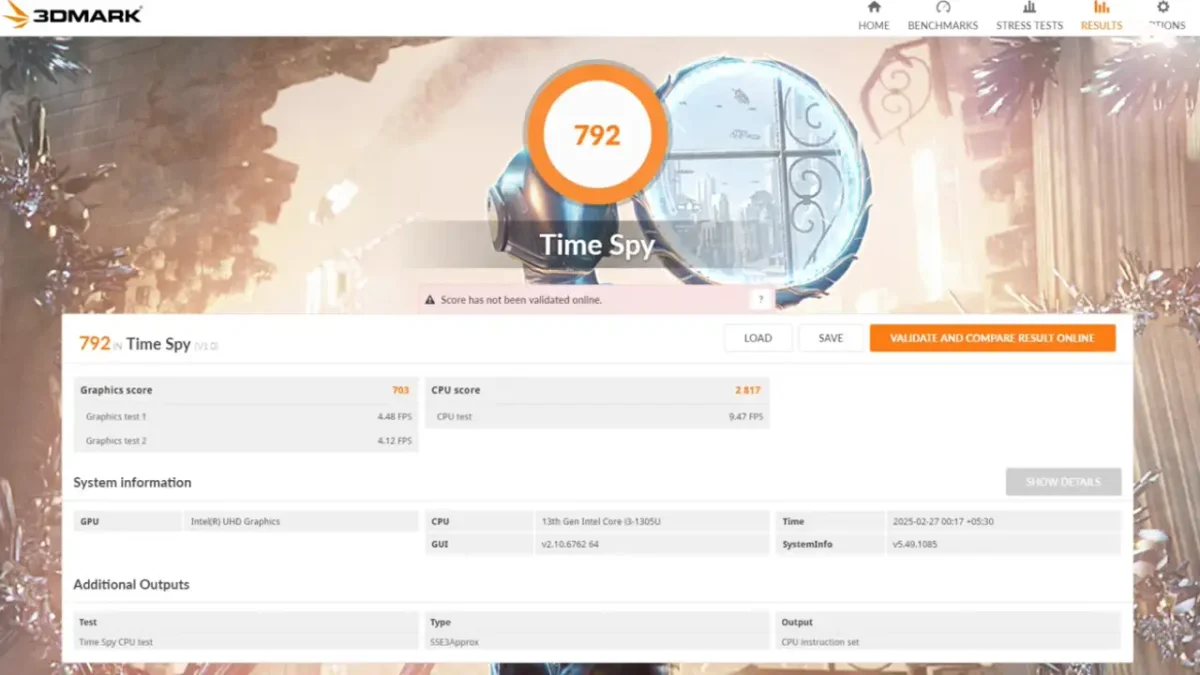1200x675 pixels.
Task: Click the SAVE button
Action: point(831,338)
